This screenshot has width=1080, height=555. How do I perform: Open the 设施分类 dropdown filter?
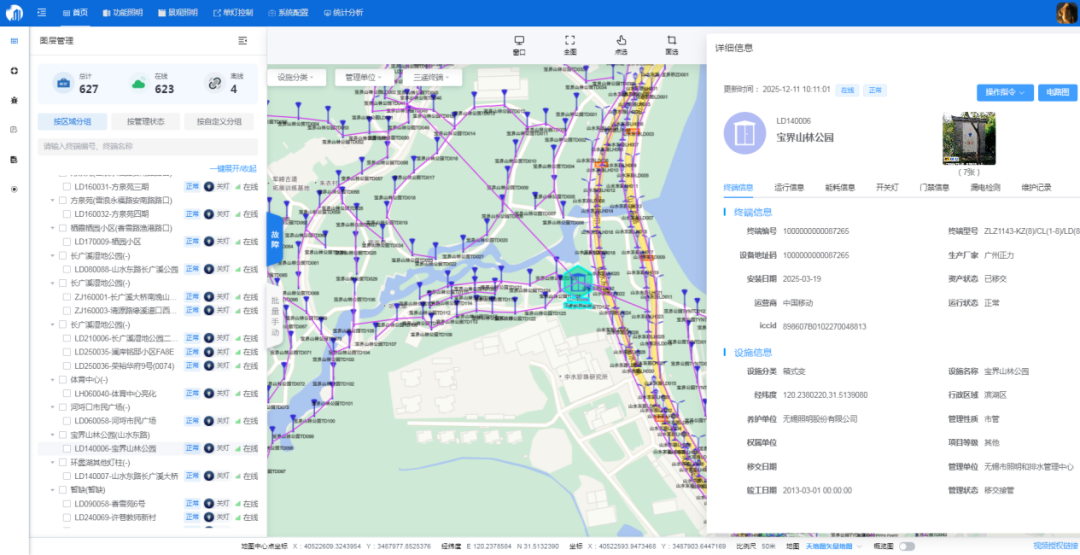[299, 77]
